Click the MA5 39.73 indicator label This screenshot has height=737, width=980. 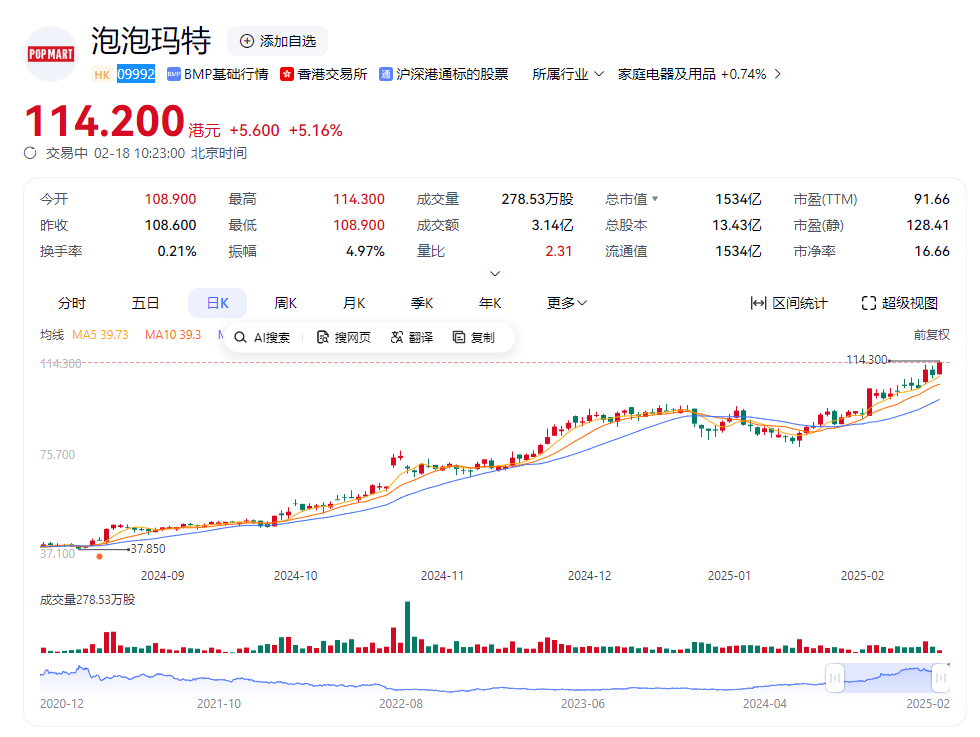pyautogui.click(x=100, y=335)
